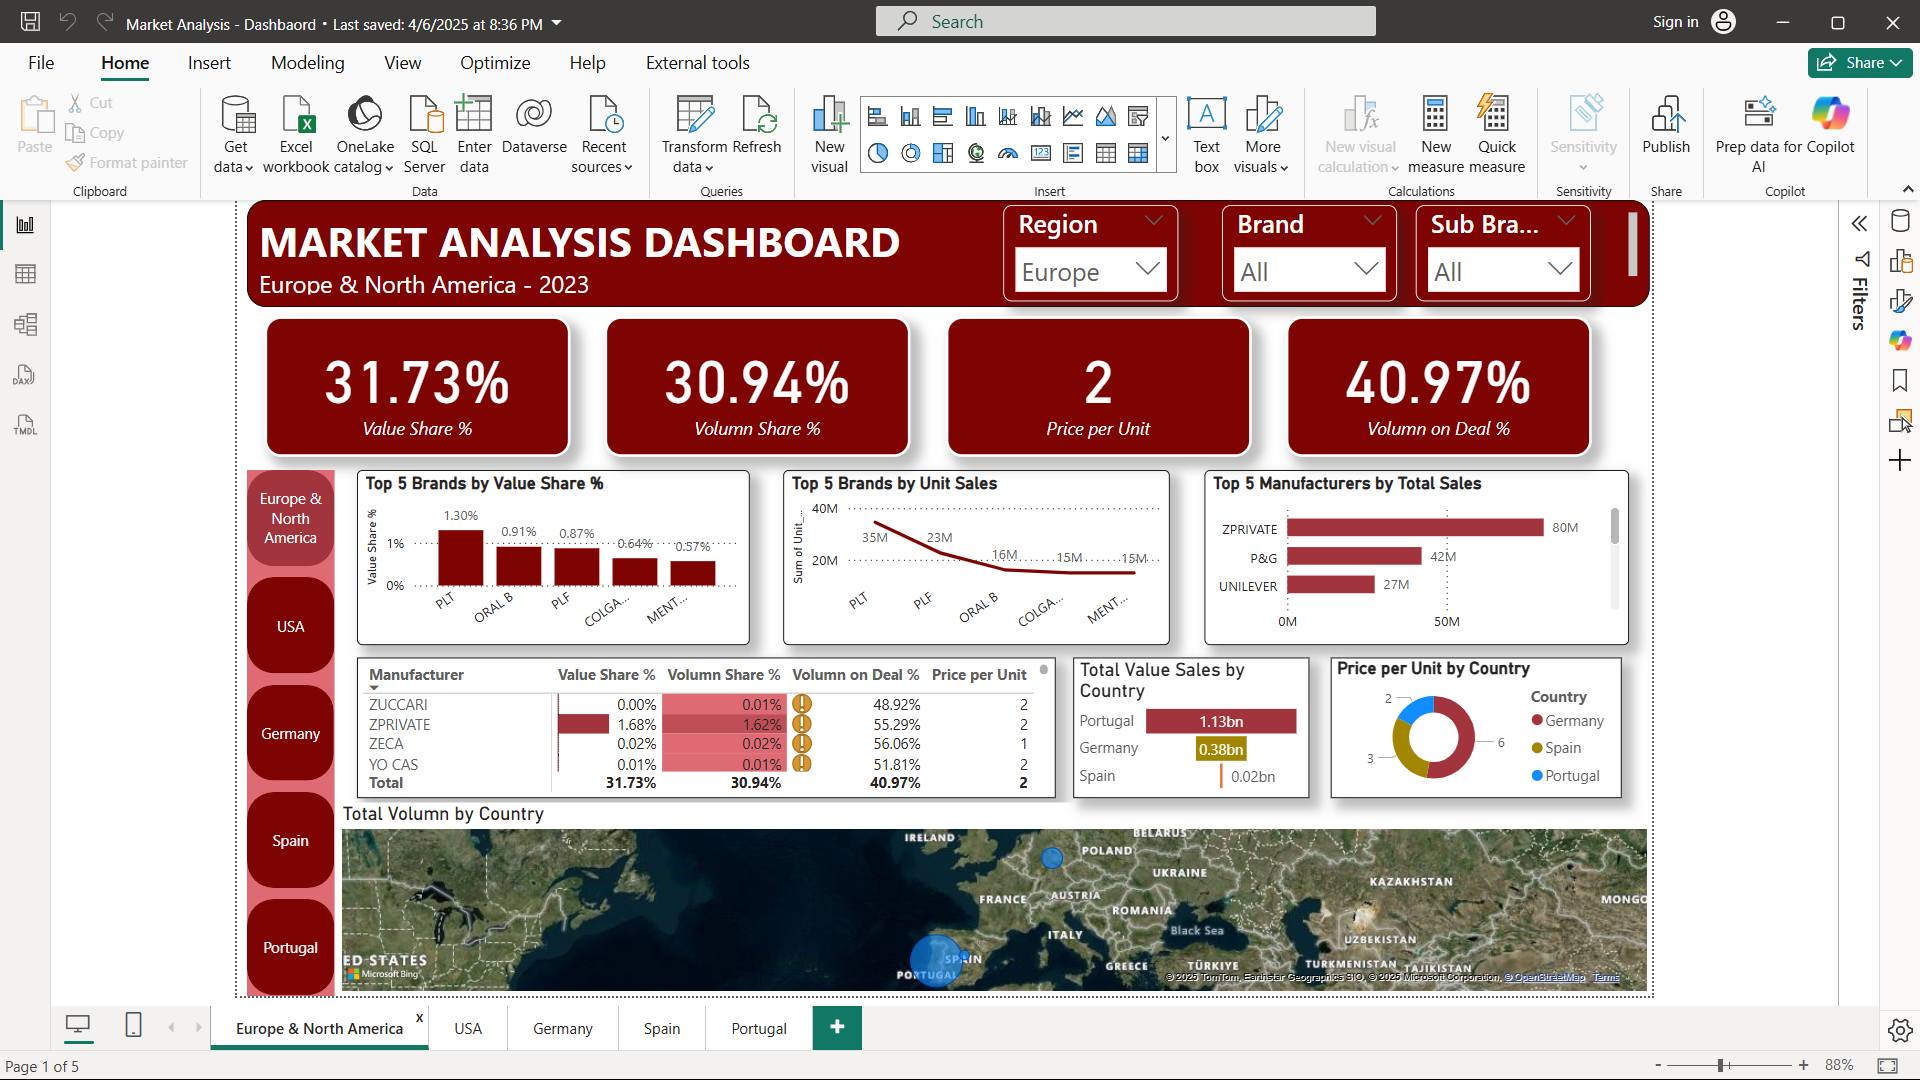This screenshot has height=1080, width=1920.
Task: Switch to mobile layout view
Action: [x=133, y=1025]
